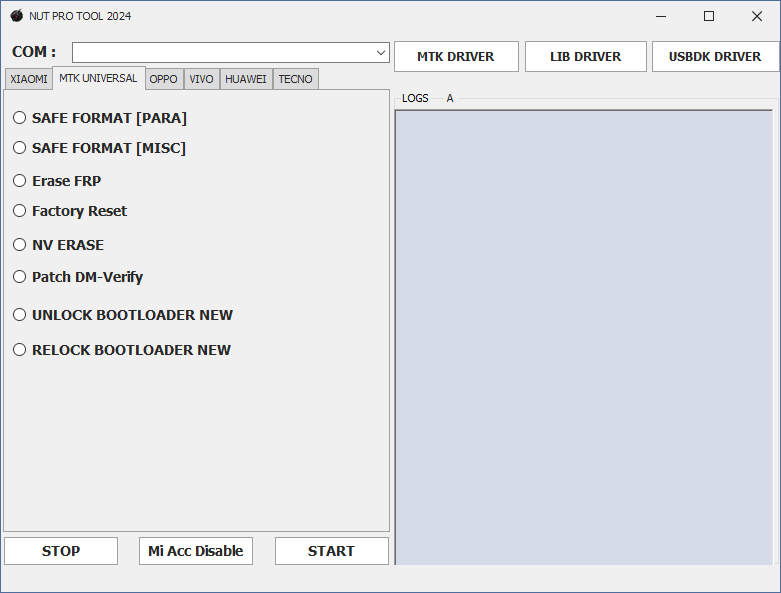Choose the Erase FRP radio button
Viewport: 781px width, 593px height.
20,181
